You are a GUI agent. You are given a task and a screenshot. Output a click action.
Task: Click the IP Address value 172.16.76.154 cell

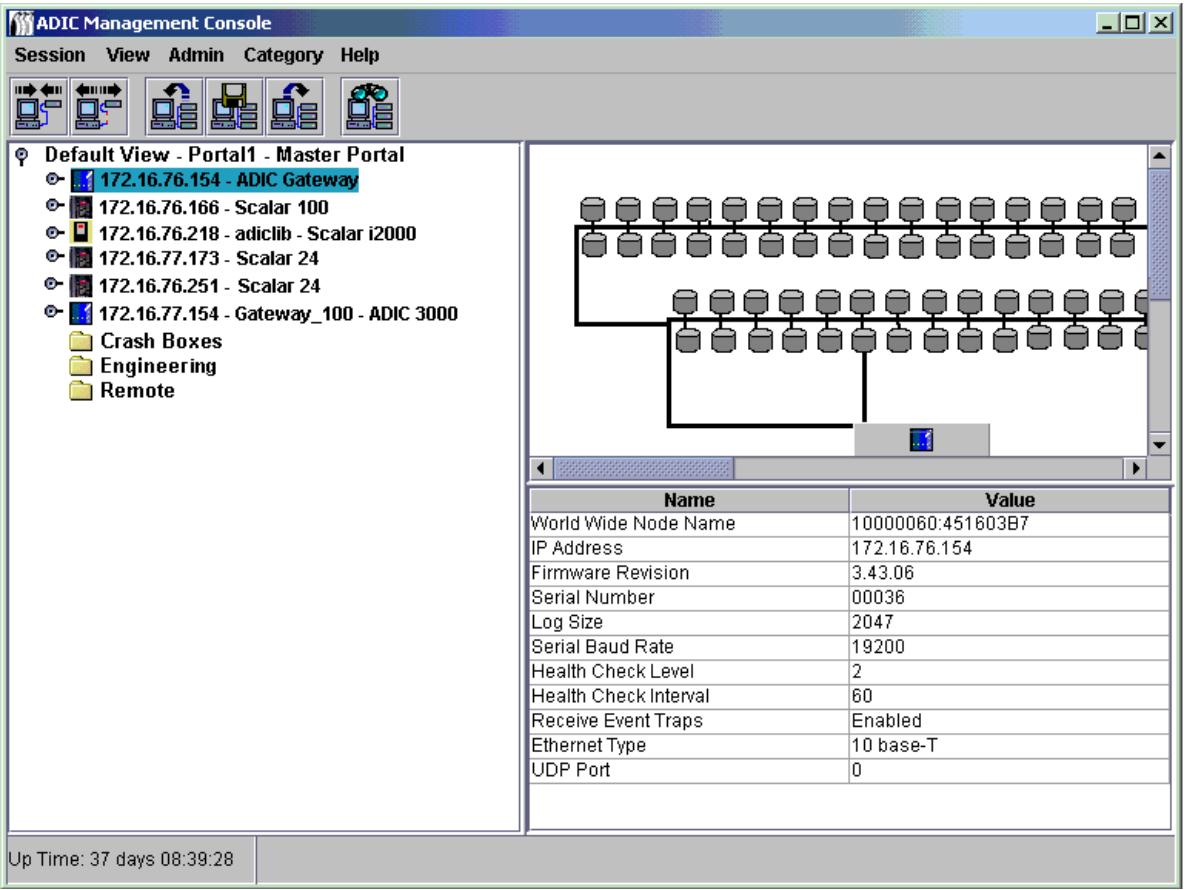point(1009,548)
